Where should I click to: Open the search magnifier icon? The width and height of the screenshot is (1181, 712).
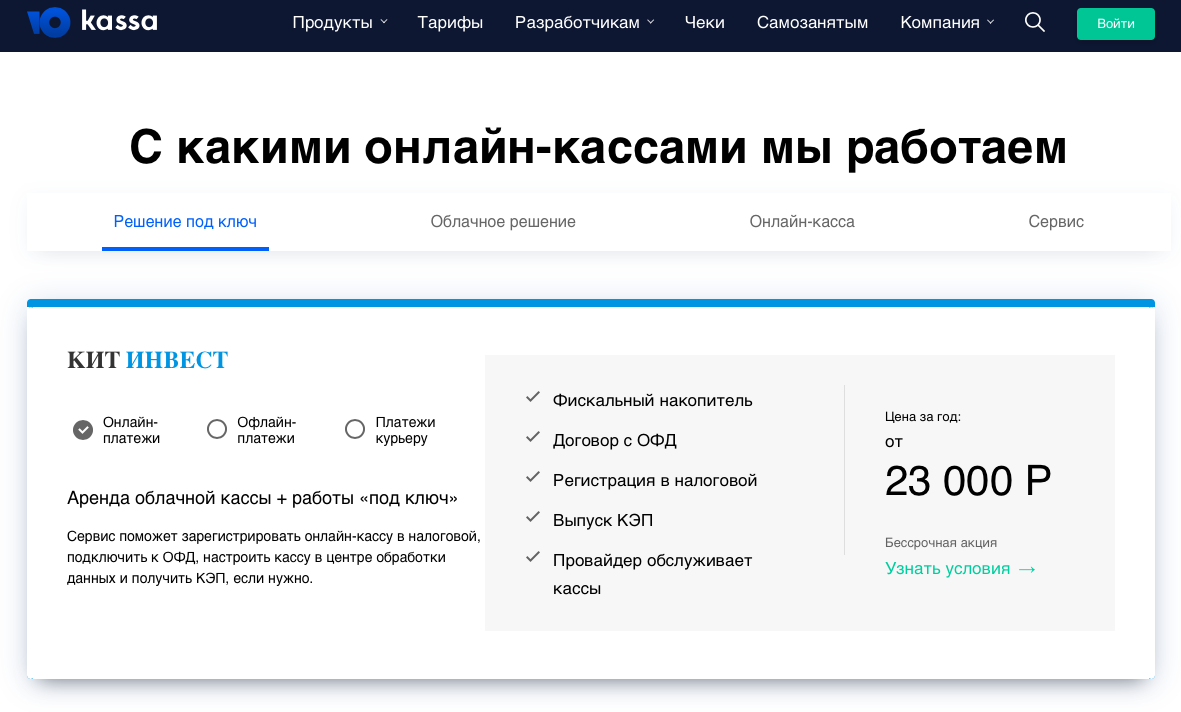(1035, 22)
